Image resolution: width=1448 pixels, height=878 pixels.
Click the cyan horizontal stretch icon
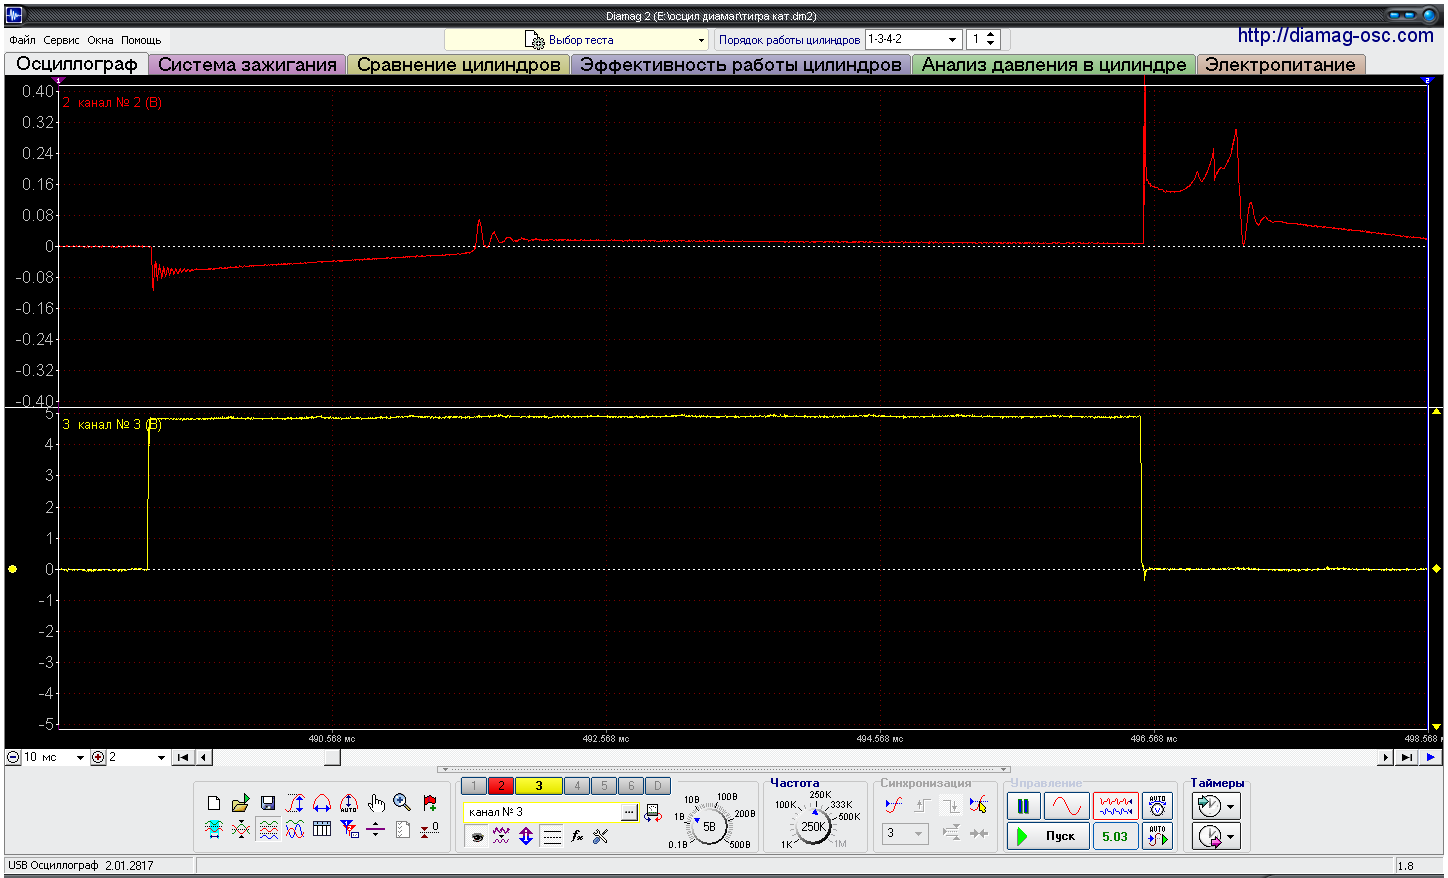tap(214, 829)
